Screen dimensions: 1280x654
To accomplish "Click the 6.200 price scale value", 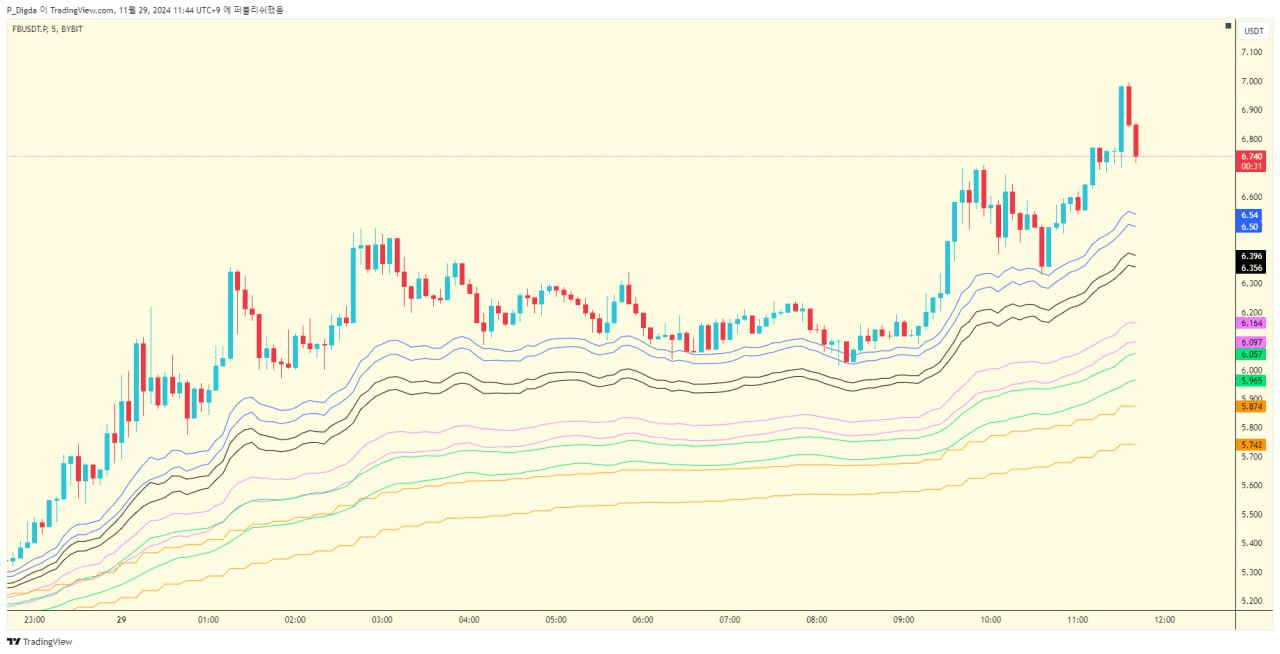I will pyautogui.click(x=1252, y=313).
